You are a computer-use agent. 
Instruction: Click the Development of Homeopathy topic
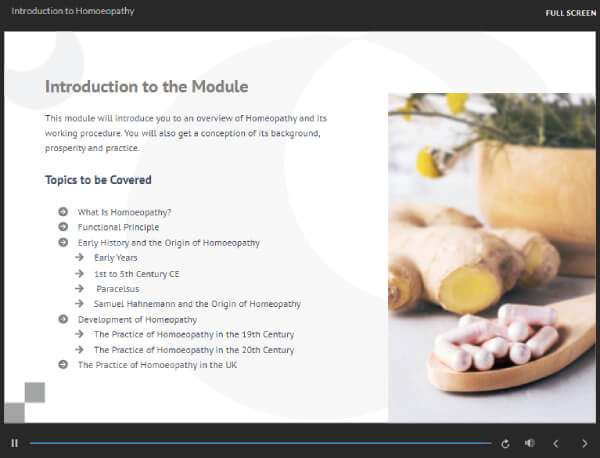click(137, 319)
